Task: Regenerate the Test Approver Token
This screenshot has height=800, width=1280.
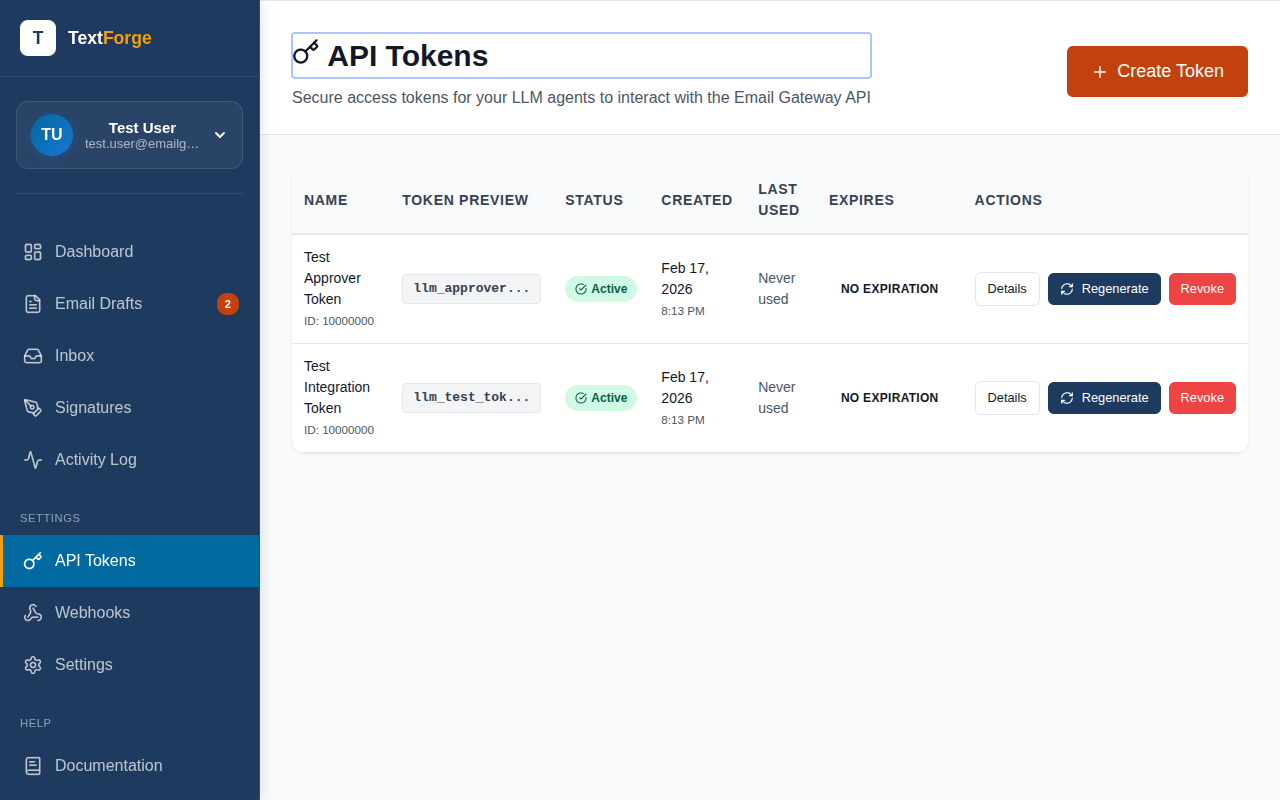Action: coord(1104,289)
